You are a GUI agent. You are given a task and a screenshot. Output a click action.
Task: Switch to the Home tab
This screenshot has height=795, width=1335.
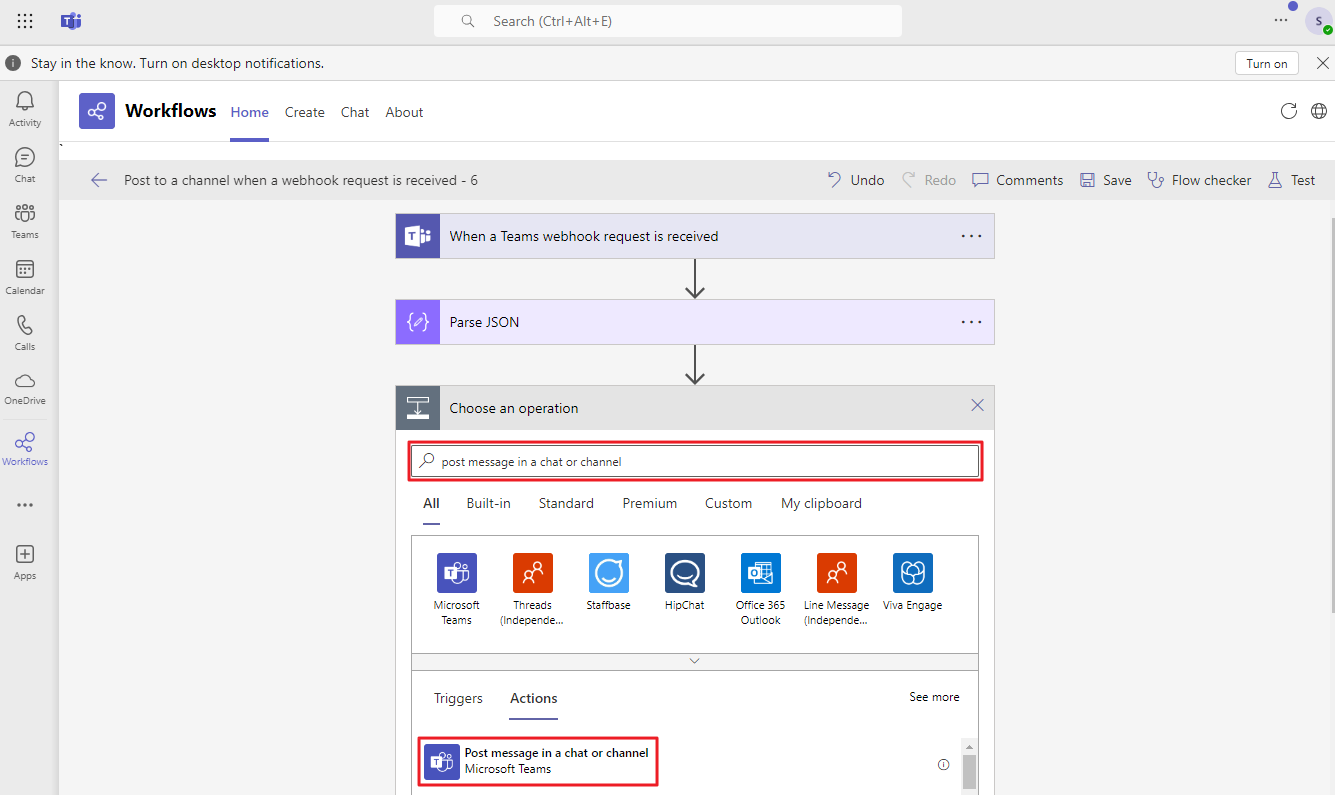tap(249, 112)
